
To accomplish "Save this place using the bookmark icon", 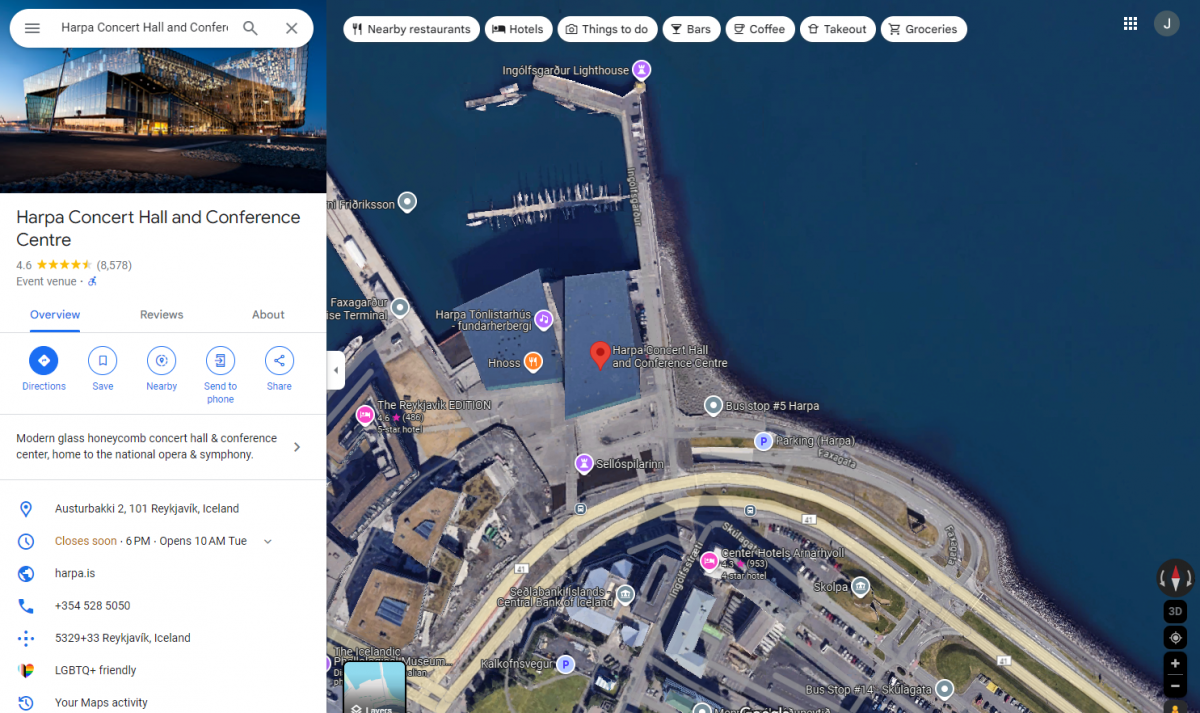I will (102, 361).
